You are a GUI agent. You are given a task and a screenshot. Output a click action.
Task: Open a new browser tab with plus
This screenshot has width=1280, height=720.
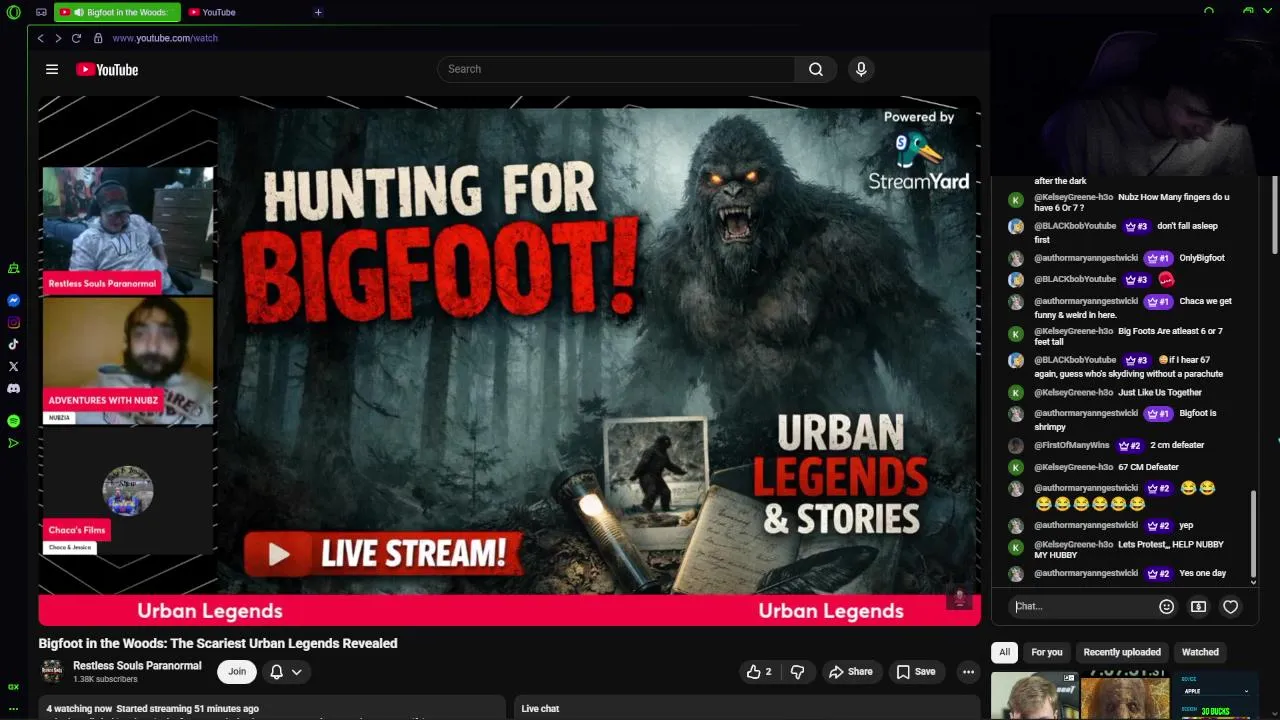(x=318, y=12)
